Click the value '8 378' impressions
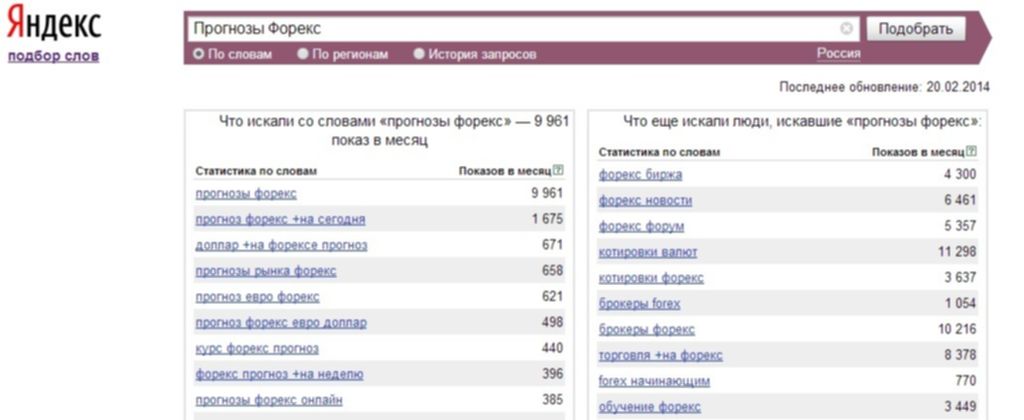1024x420 pixels. (960, 355)
